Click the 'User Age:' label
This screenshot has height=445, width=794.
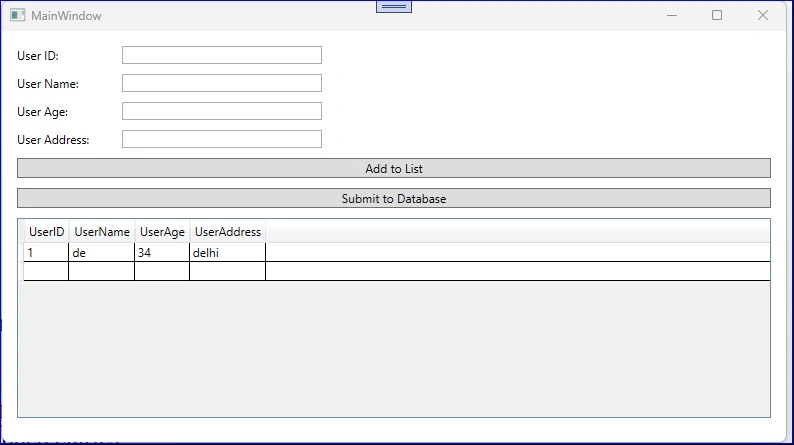pyautogui.click(x=43, y=112)
